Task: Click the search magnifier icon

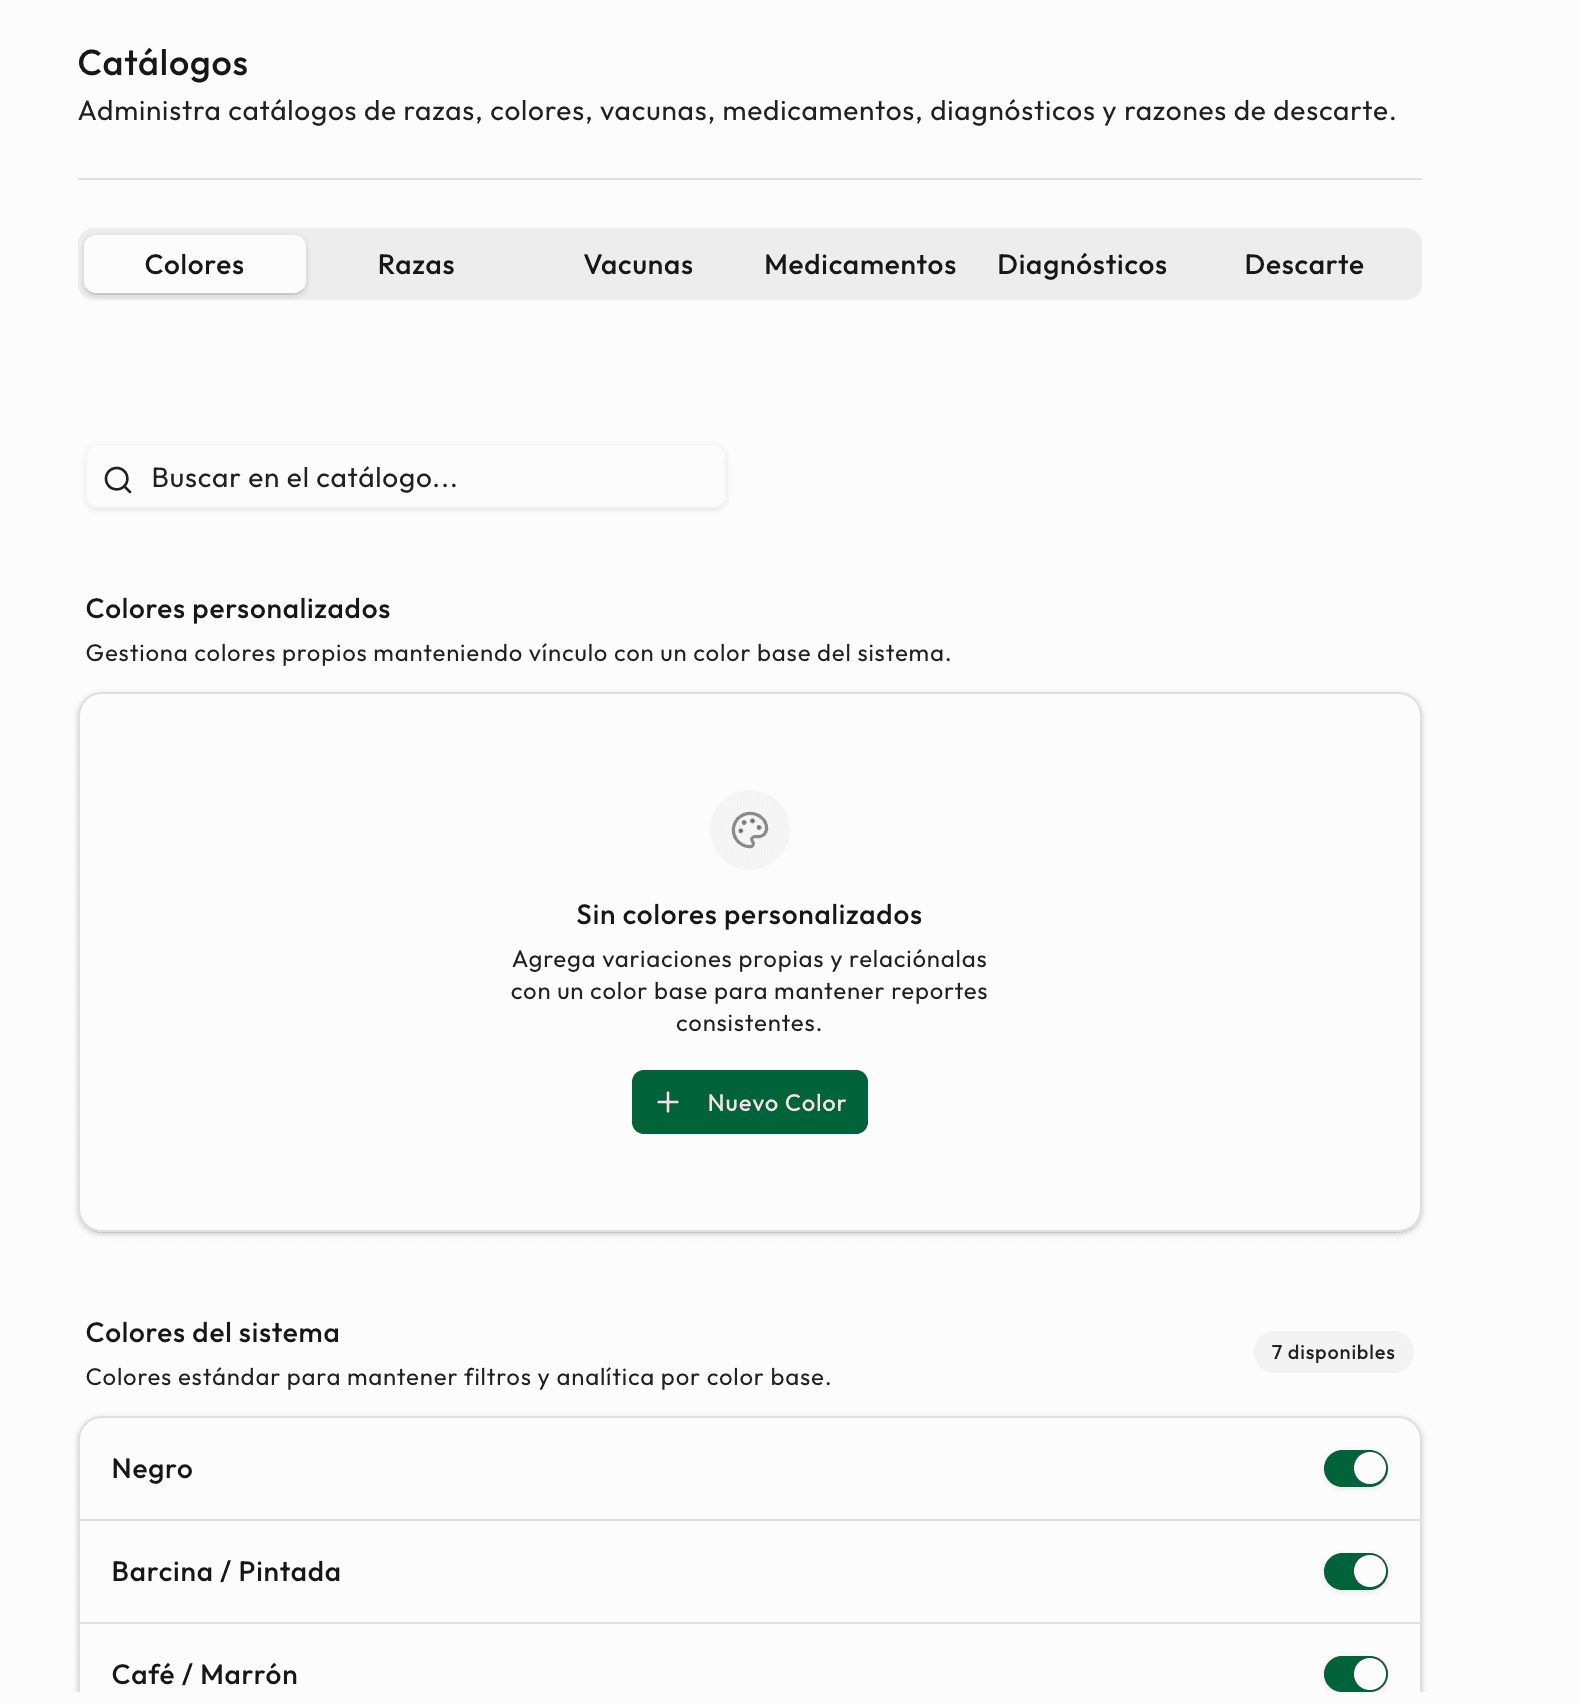Action: click(119, 479)
